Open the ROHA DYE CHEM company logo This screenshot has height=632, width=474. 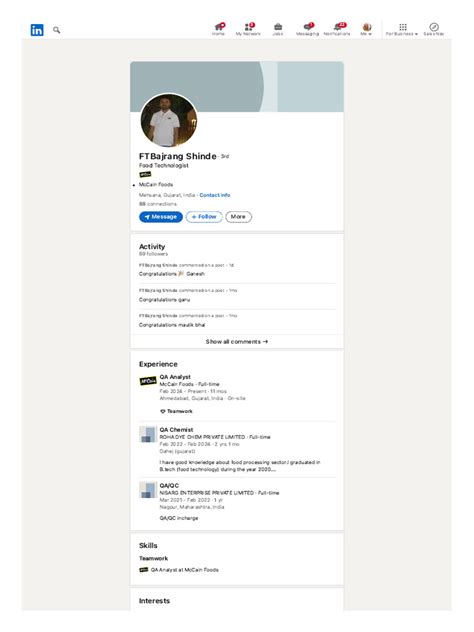pos(148,434)
